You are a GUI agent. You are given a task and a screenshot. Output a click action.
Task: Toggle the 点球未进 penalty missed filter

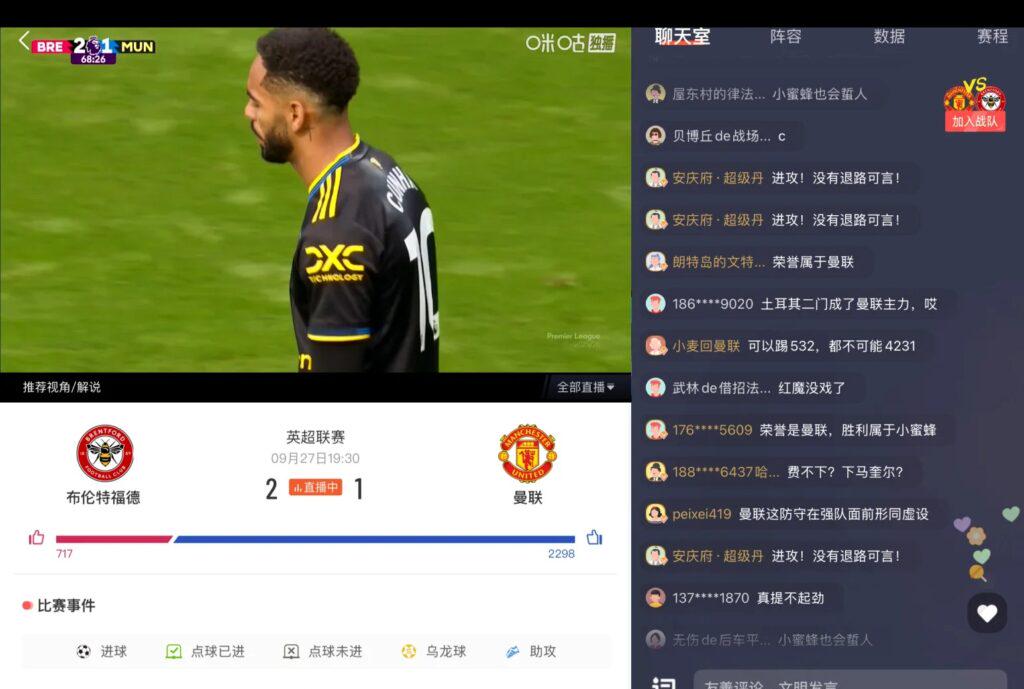coord(323,651)
